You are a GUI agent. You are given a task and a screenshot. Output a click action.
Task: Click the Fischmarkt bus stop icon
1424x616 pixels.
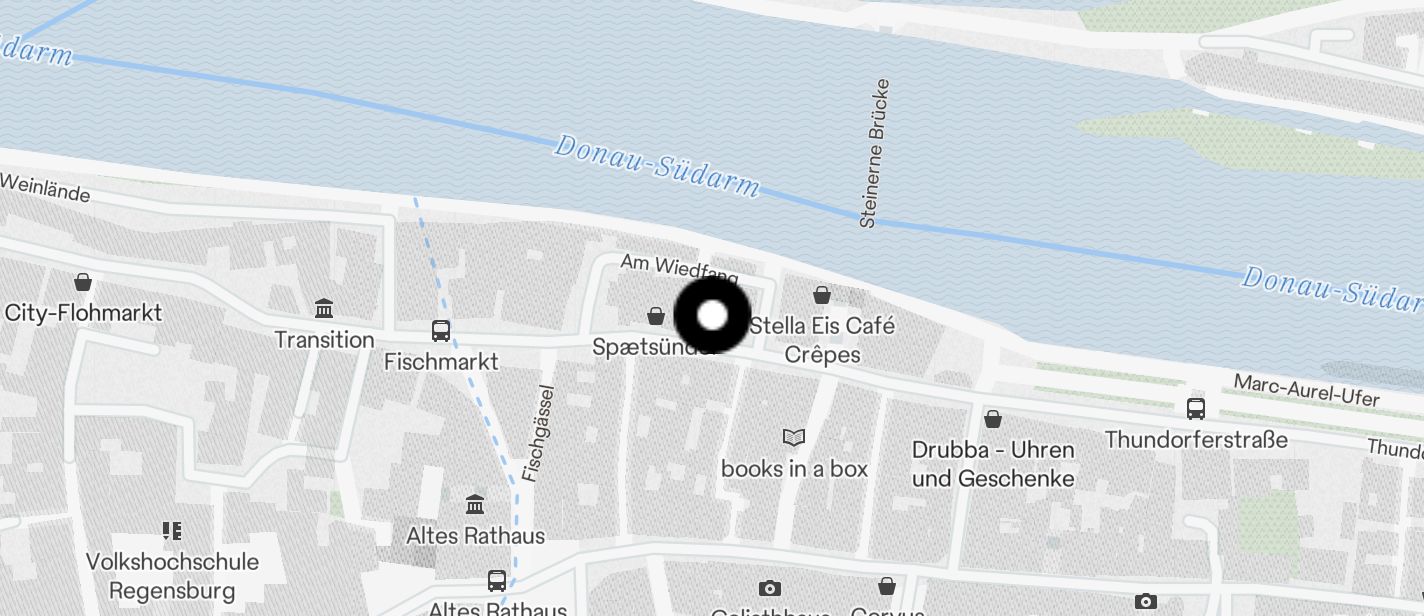point(440,330)
